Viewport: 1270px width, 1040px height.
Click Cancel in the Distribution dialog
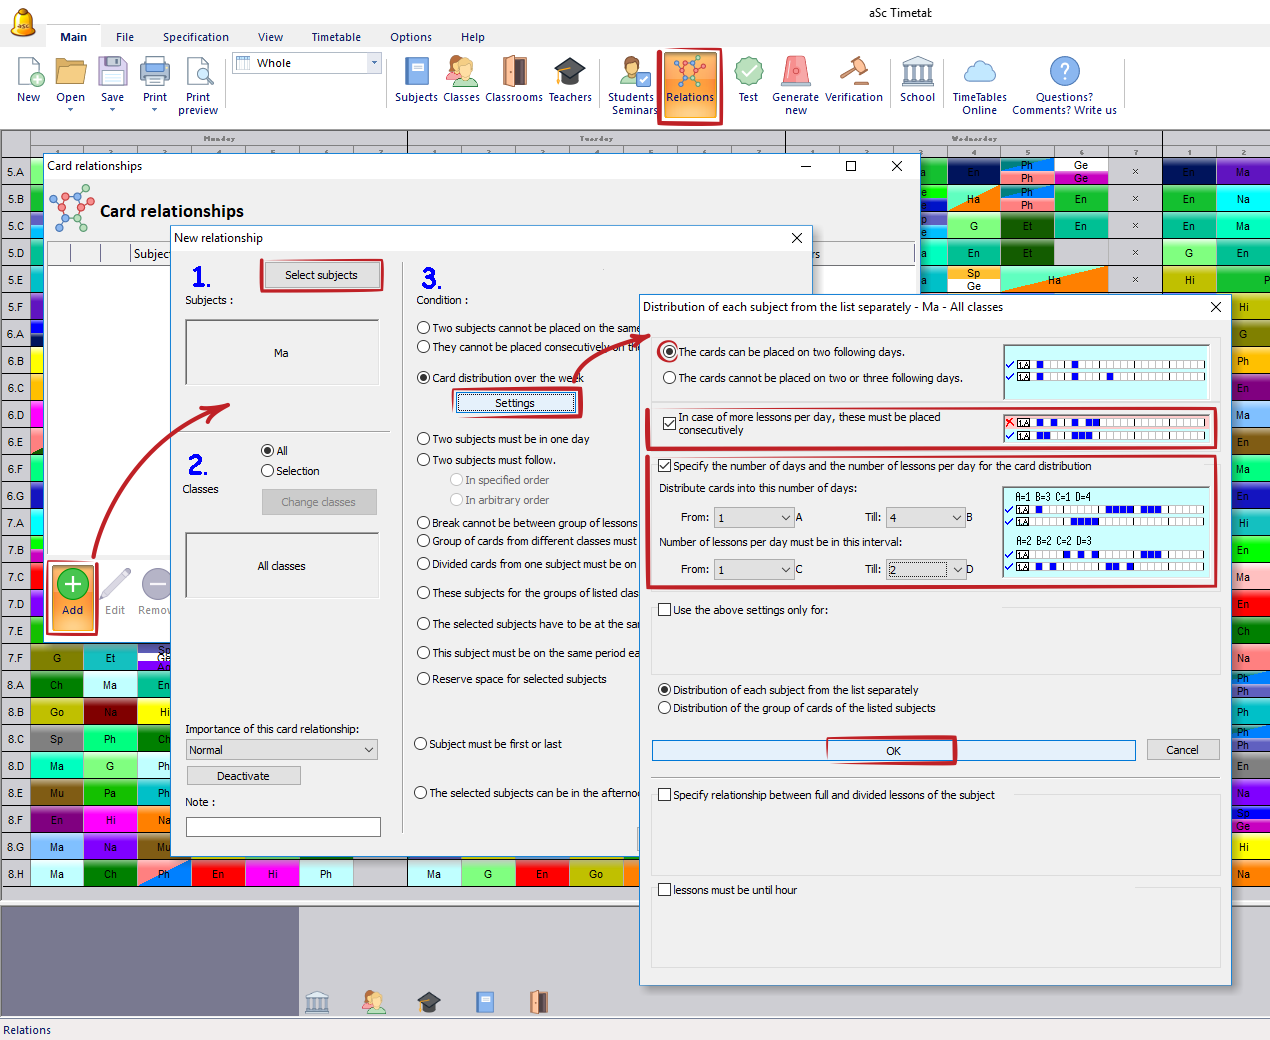(1181, 750)
